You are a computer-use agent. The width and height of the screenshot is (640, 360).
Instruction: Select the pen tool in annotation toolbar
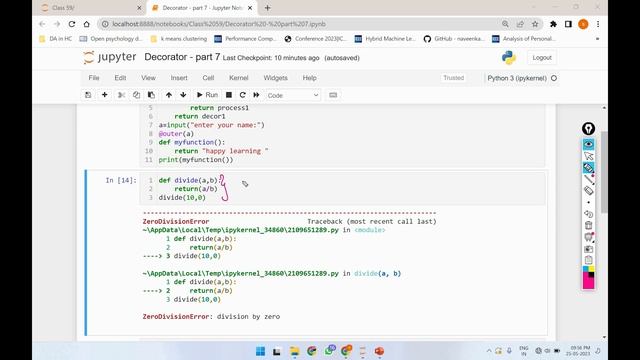click(588, 167)
